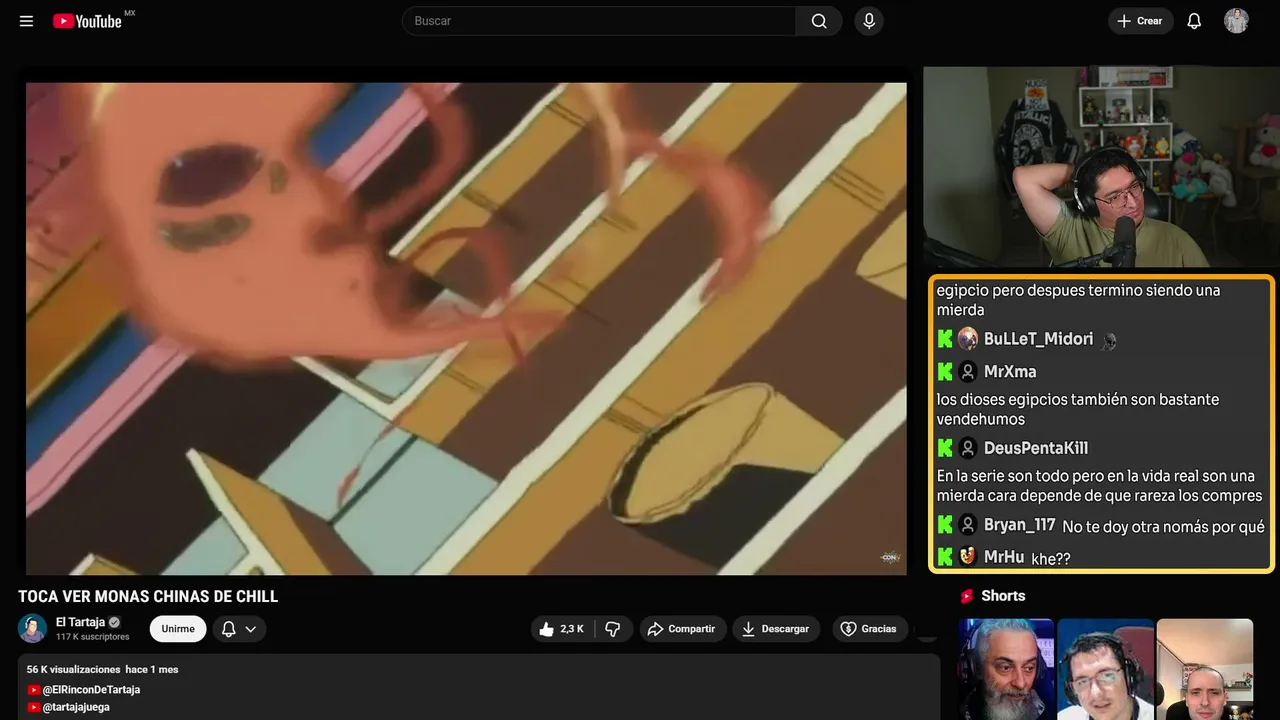1280x720 pixels.
Task: Open the YouTube guide hamburger menu
Action: tap(26, 21)
